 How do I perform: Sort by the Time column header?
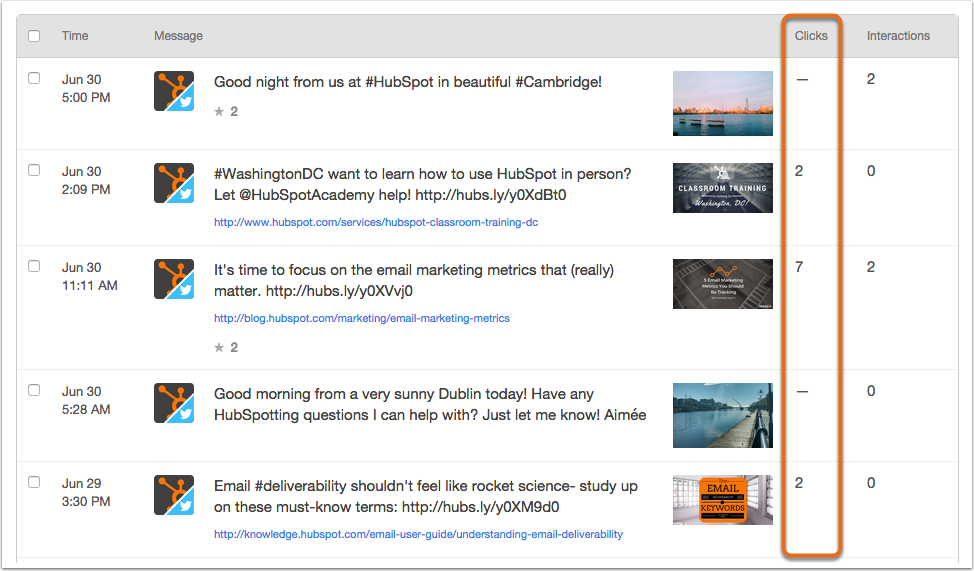click(75, 36)
